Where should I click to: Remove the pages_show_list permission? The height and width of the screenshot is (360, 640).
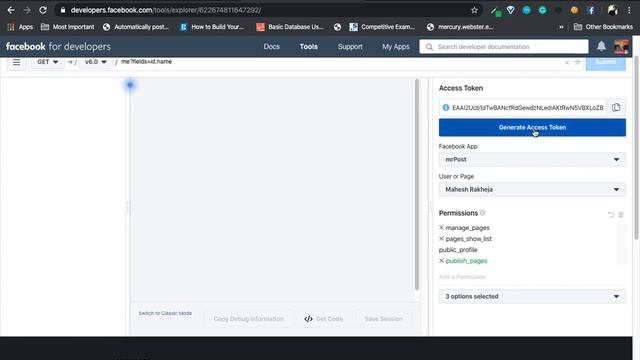[x=441, y=238]
